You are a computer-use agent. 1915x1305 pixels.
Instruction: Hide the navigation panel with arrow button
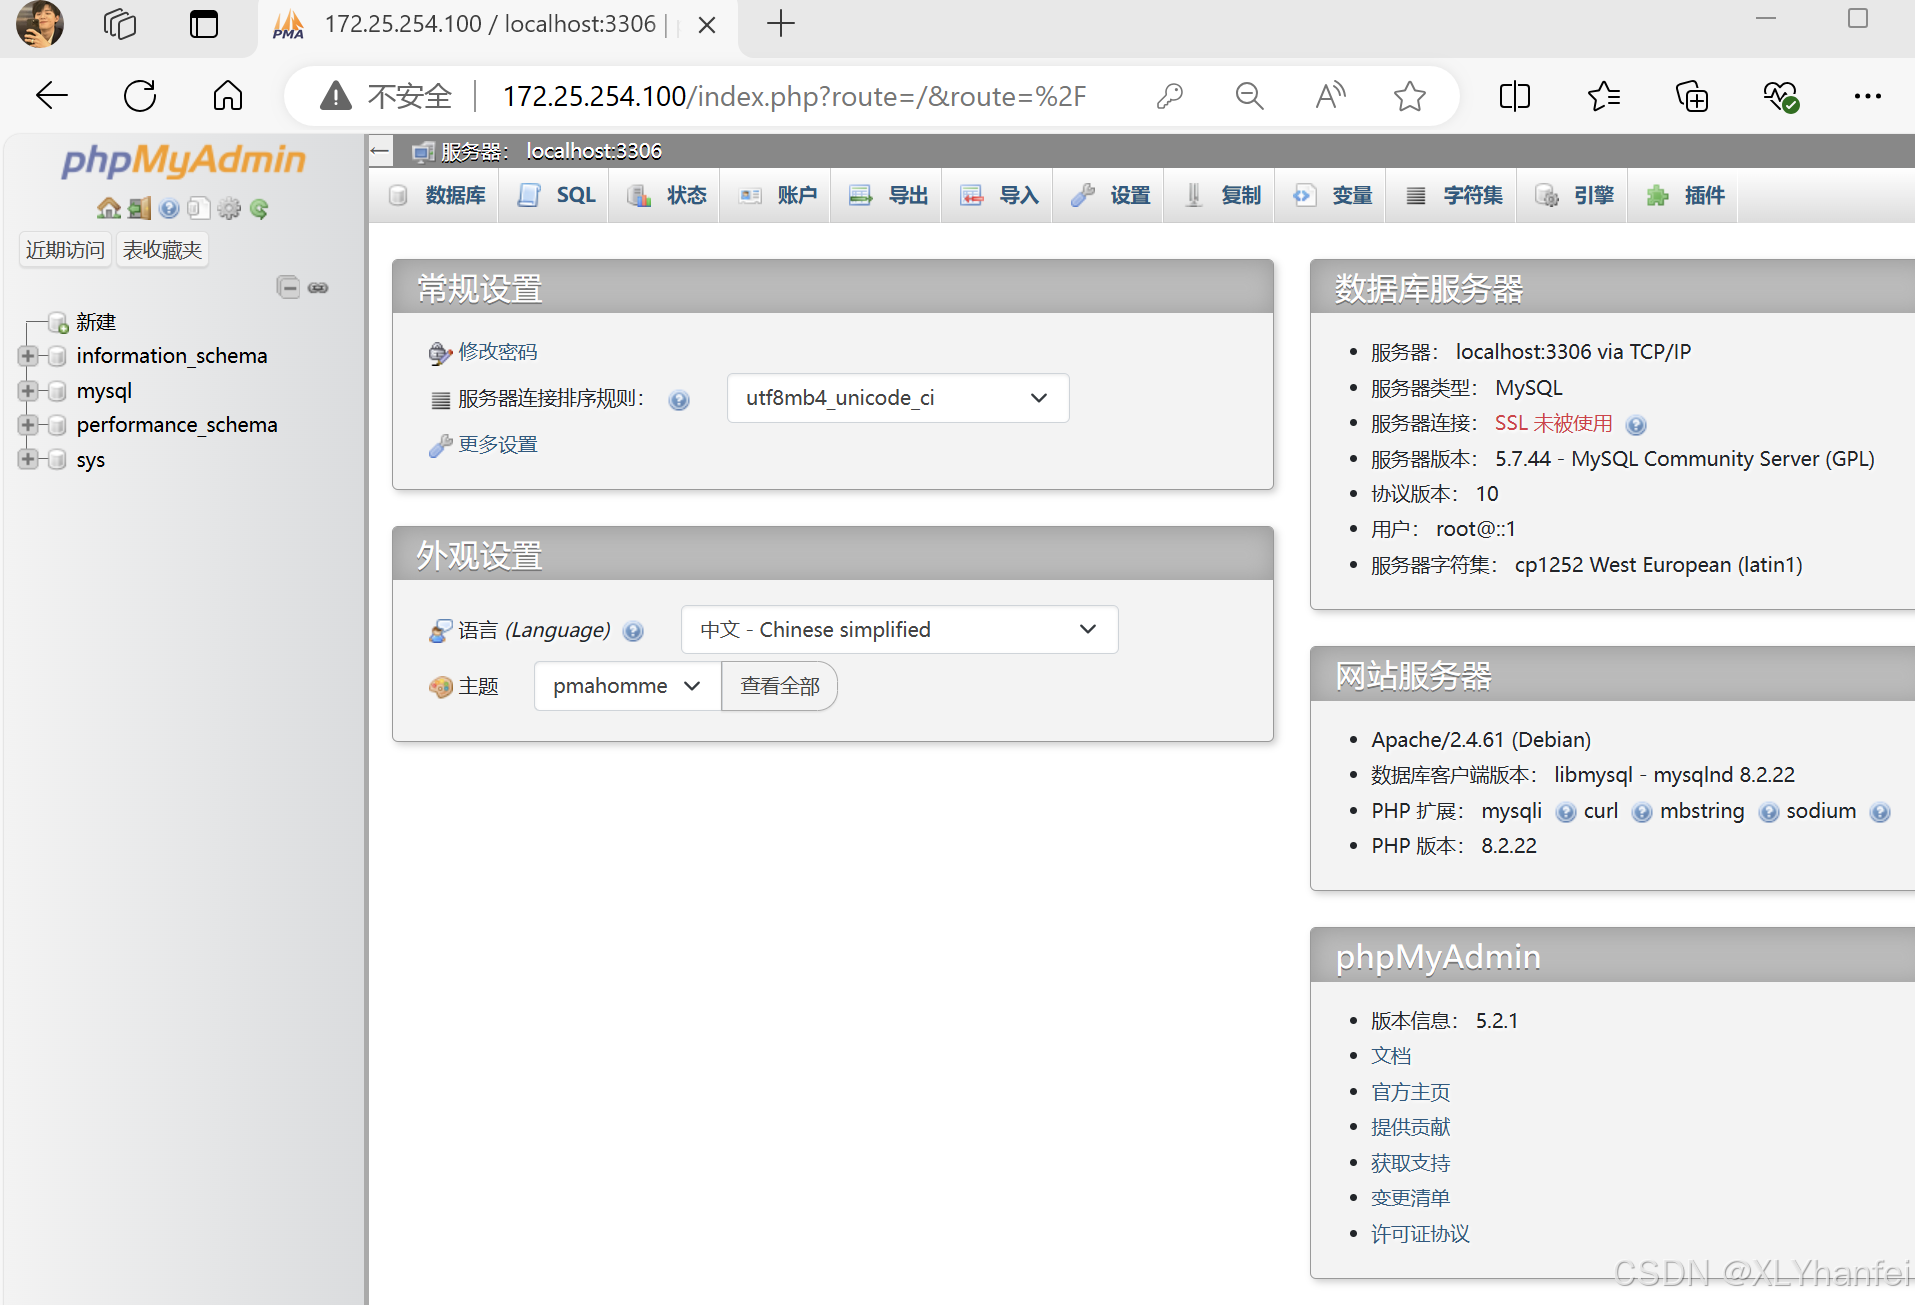(x=380, y=151)
